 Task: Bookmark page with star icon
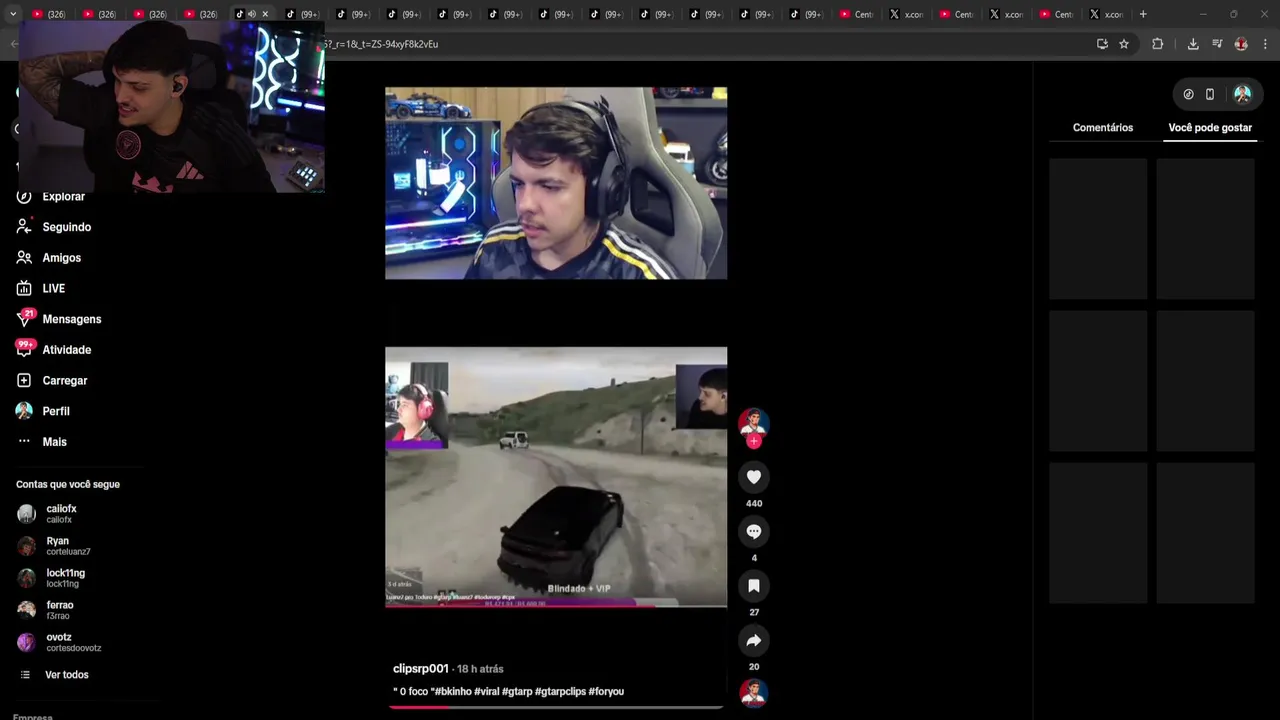1124,44
